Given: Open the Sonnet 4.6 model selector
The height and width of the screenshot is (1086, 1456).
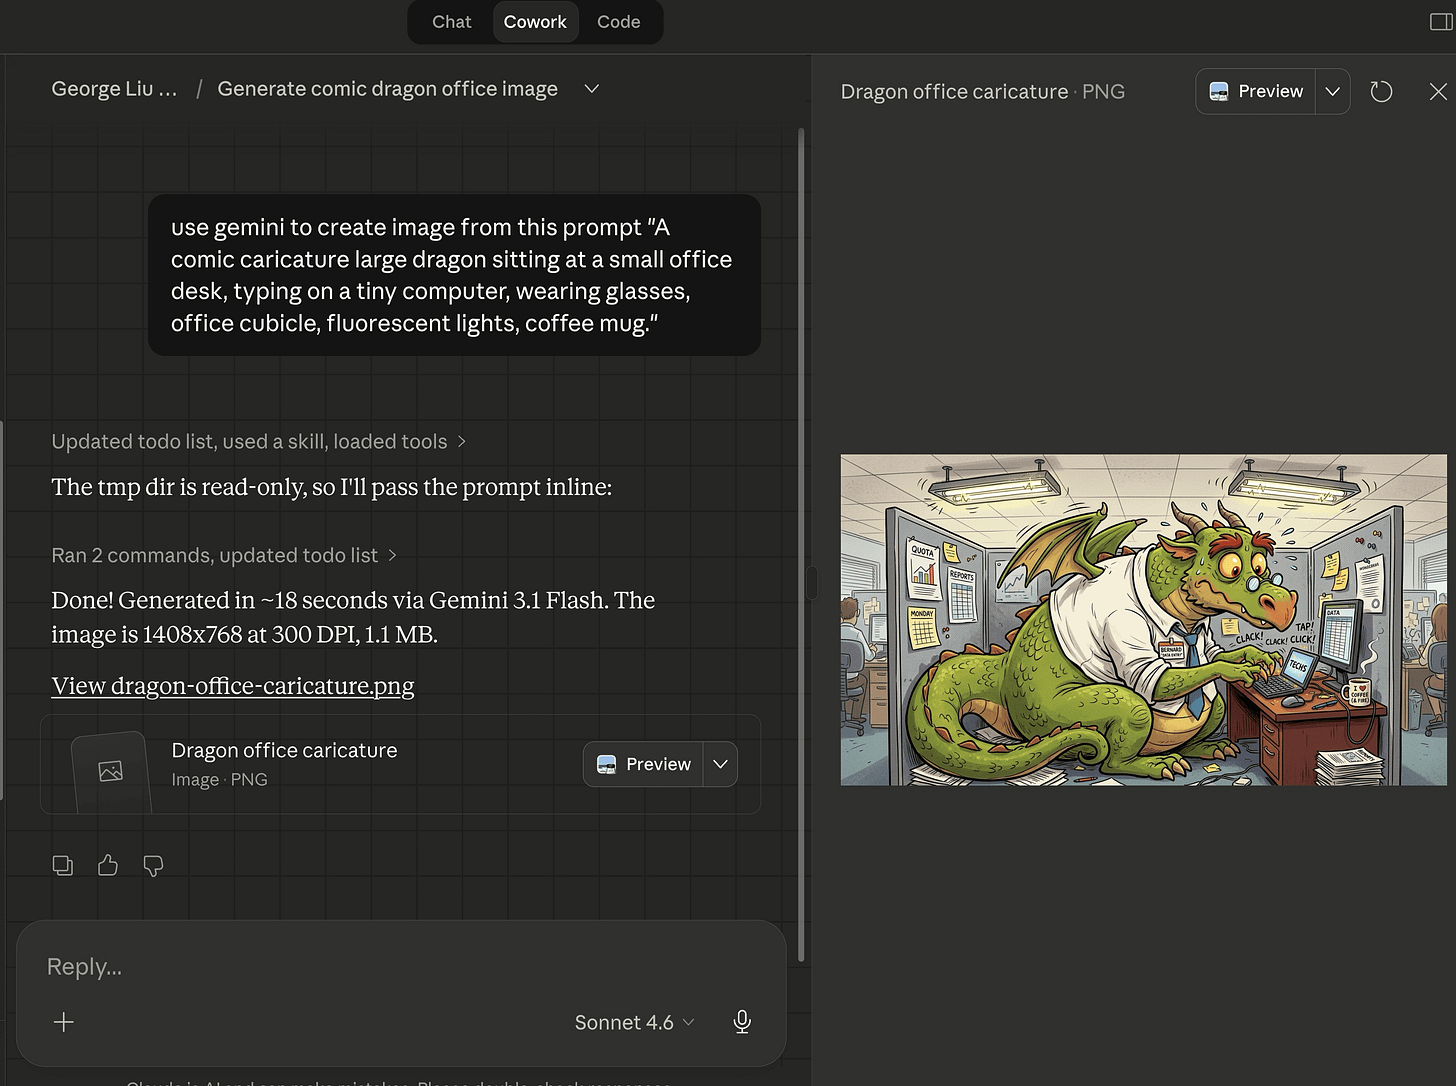Looking at the screenshot, I should point(633,1021).
